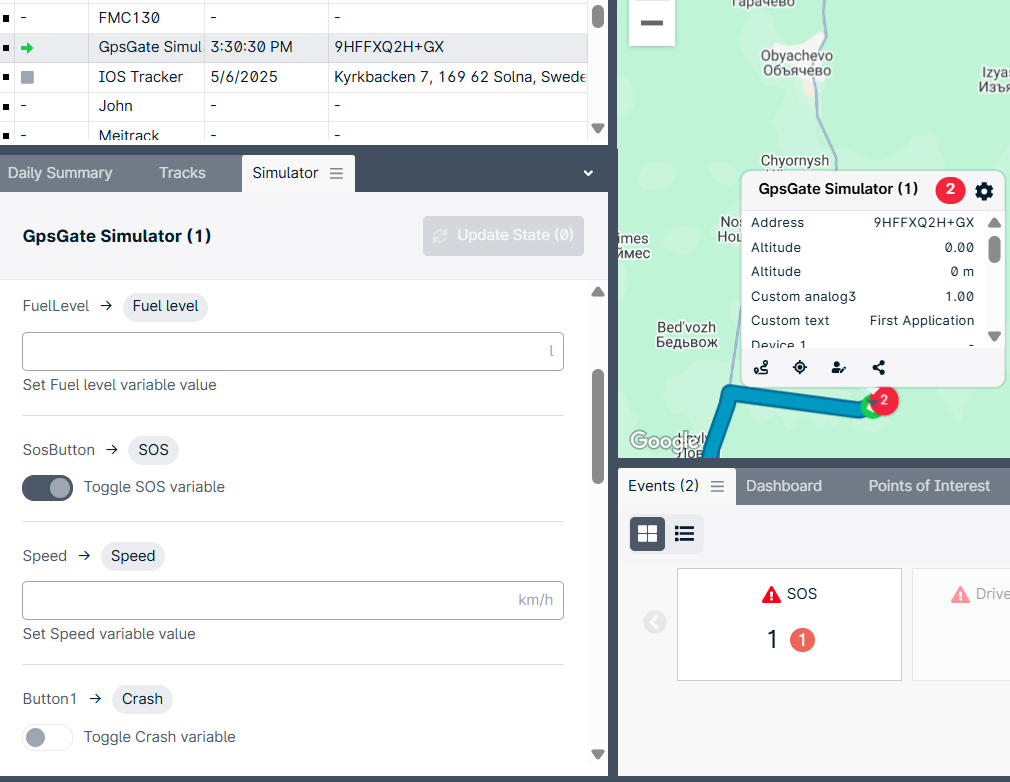Switch Events panel to grid view

647,533
